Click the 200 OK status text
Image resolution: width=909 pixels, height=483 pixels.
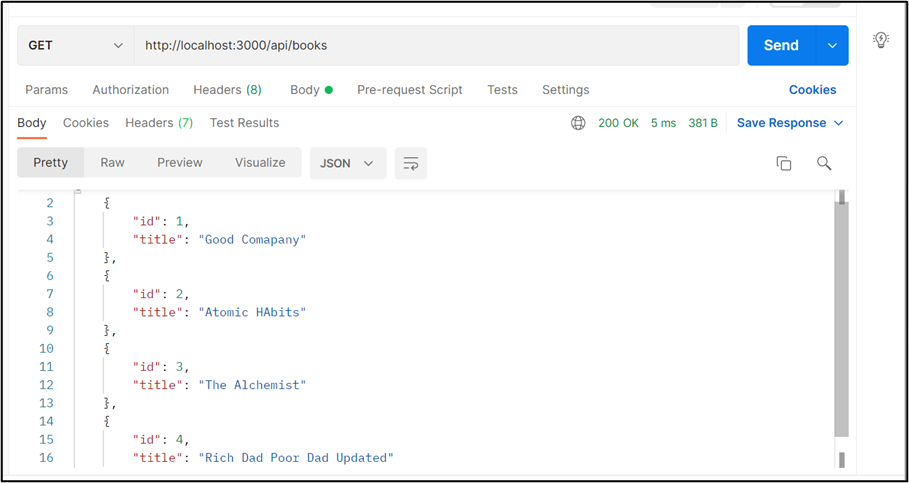click(x=618, y=123)
